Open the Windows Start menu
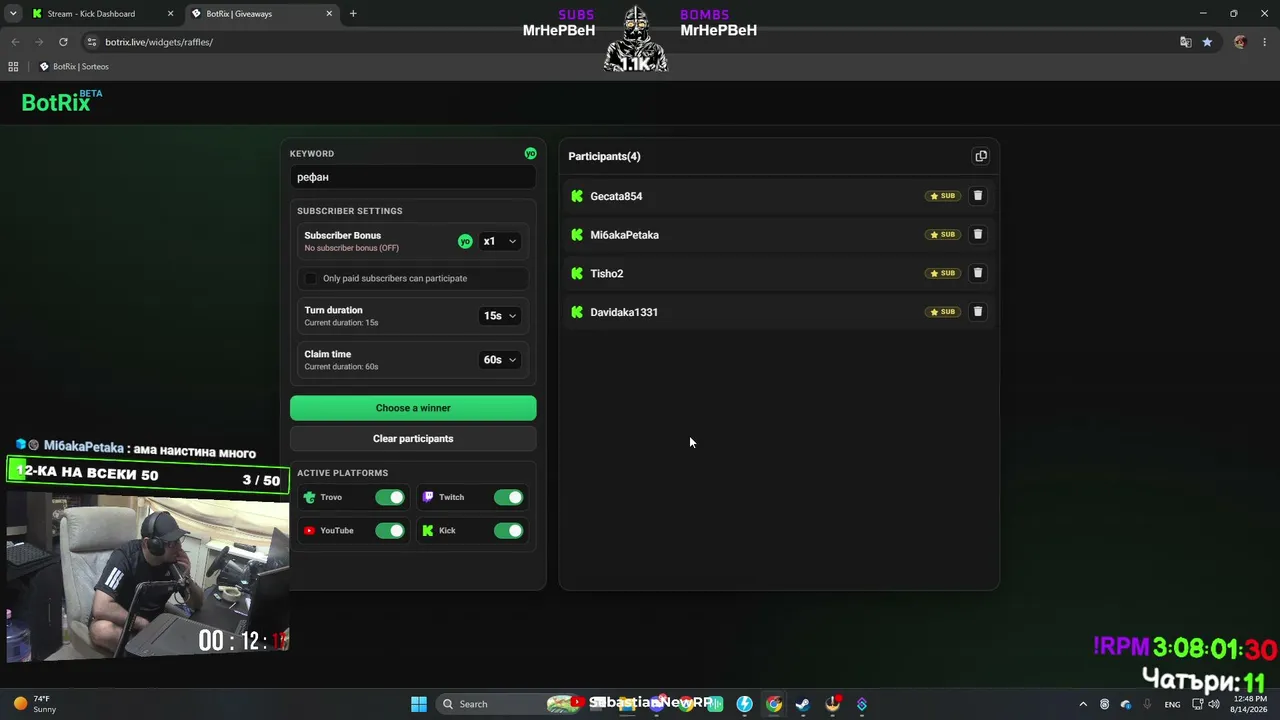 419,704
